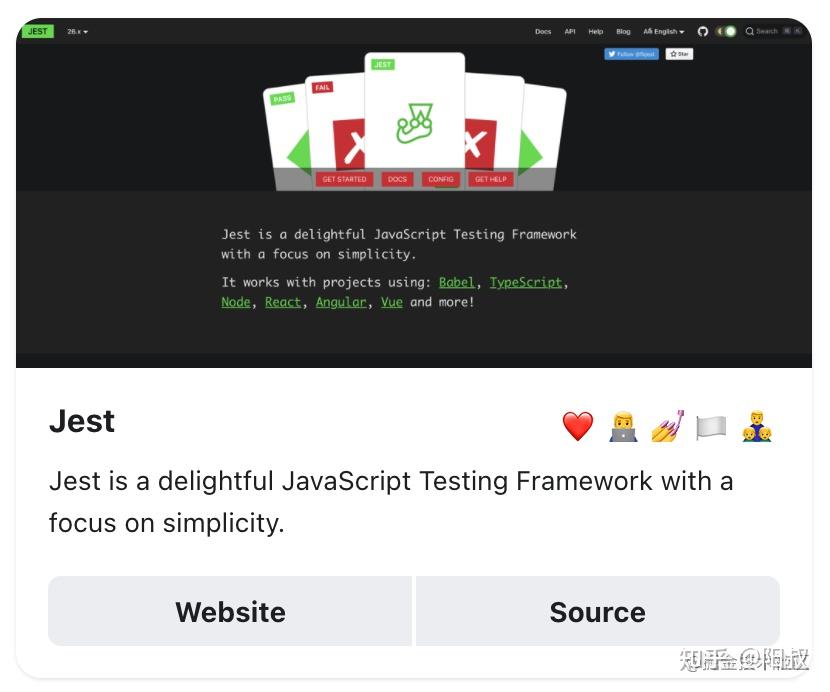Click the white flag emoji
This screenshot has width=830, height=692.
coord(711,427)
